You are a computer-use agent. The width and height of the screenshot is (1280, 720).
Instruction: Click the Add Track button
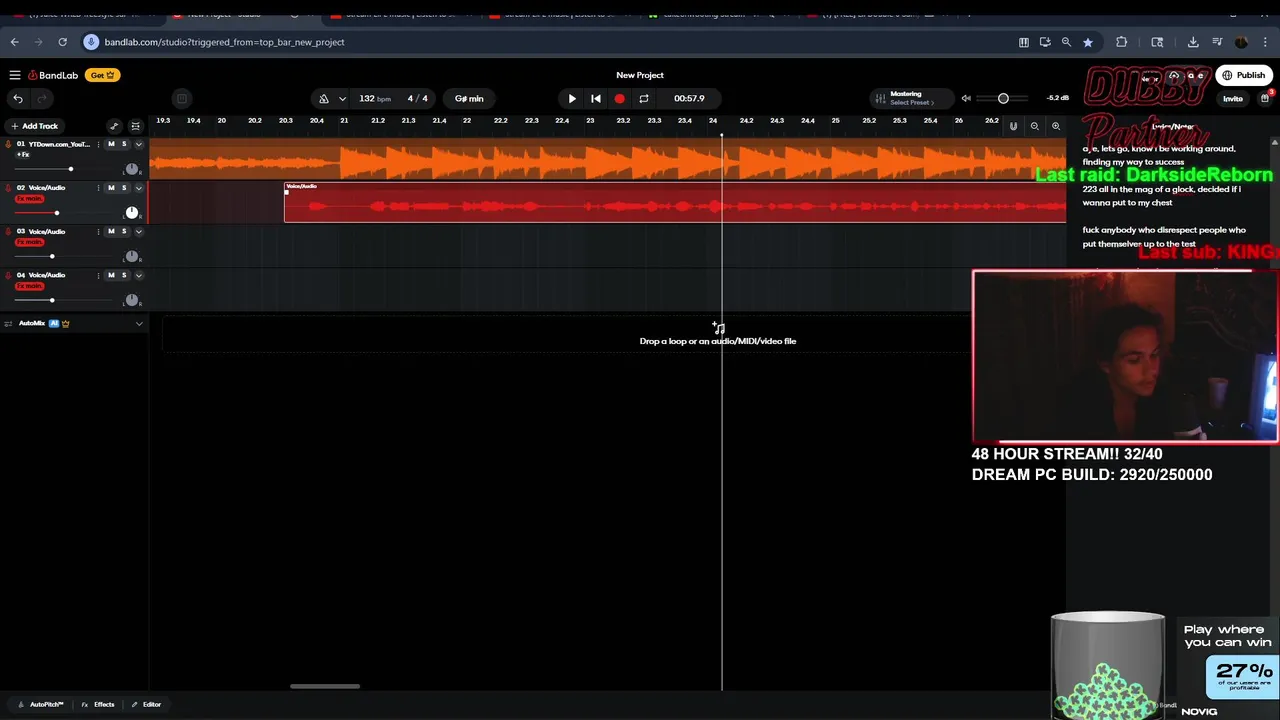pyautogui.click(x=35, y=126)
